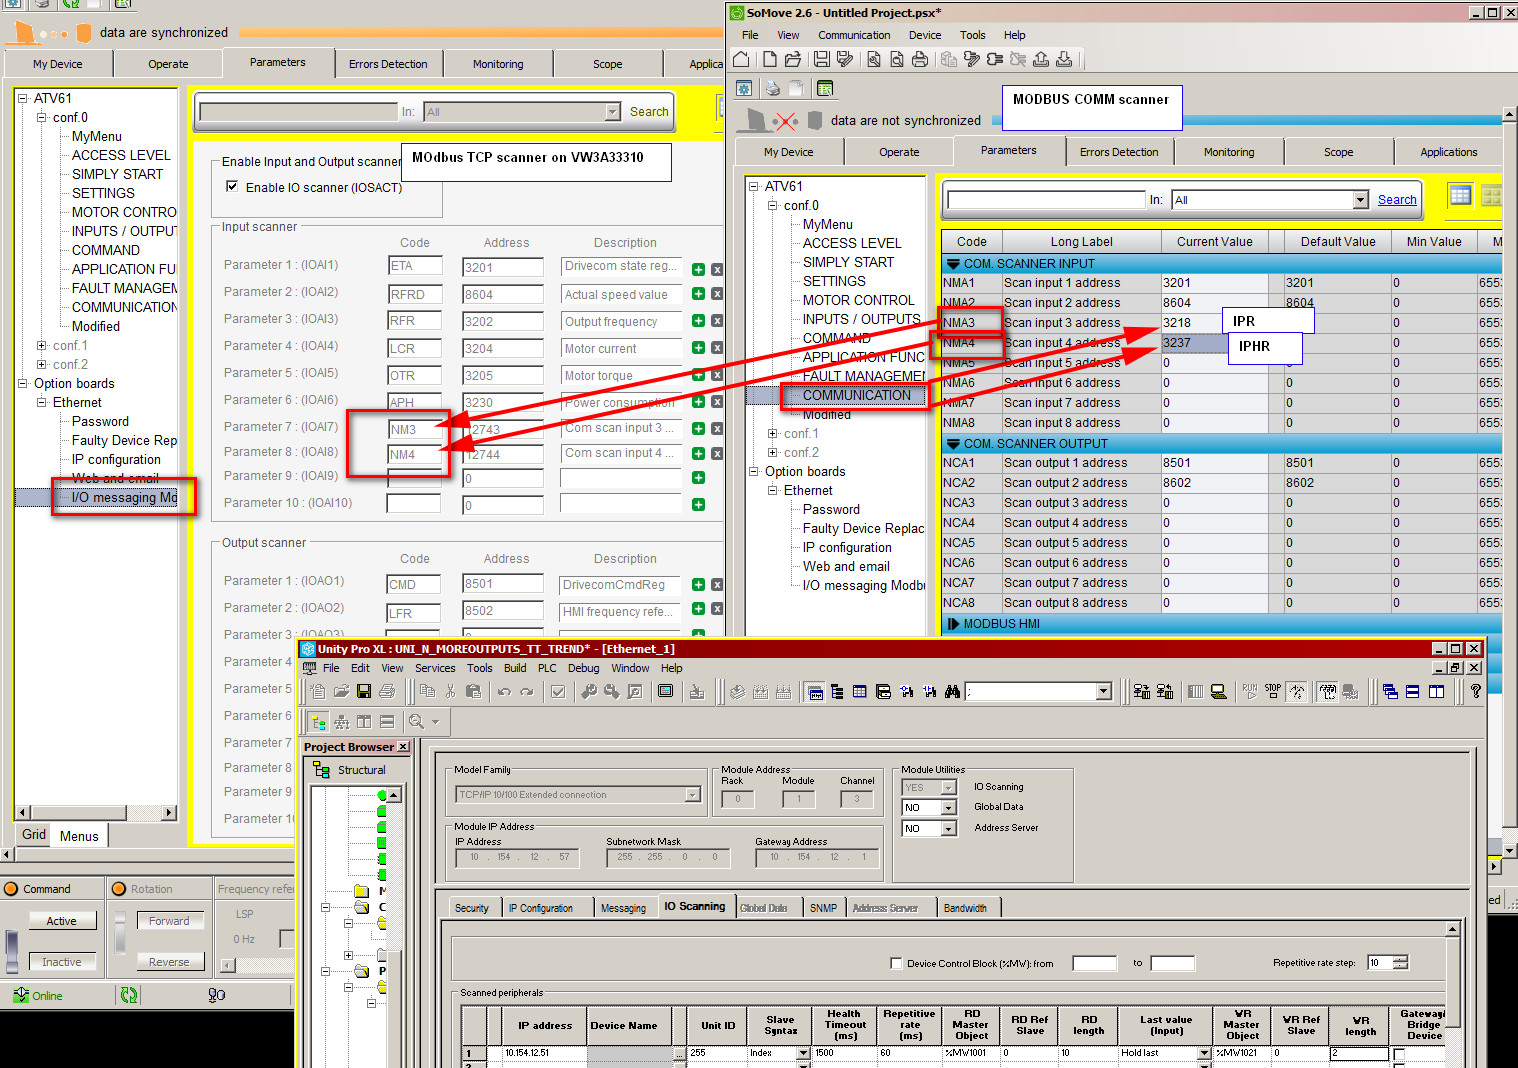
Task: Click the Reverse rotation button
Action: (x=169, y=962)
